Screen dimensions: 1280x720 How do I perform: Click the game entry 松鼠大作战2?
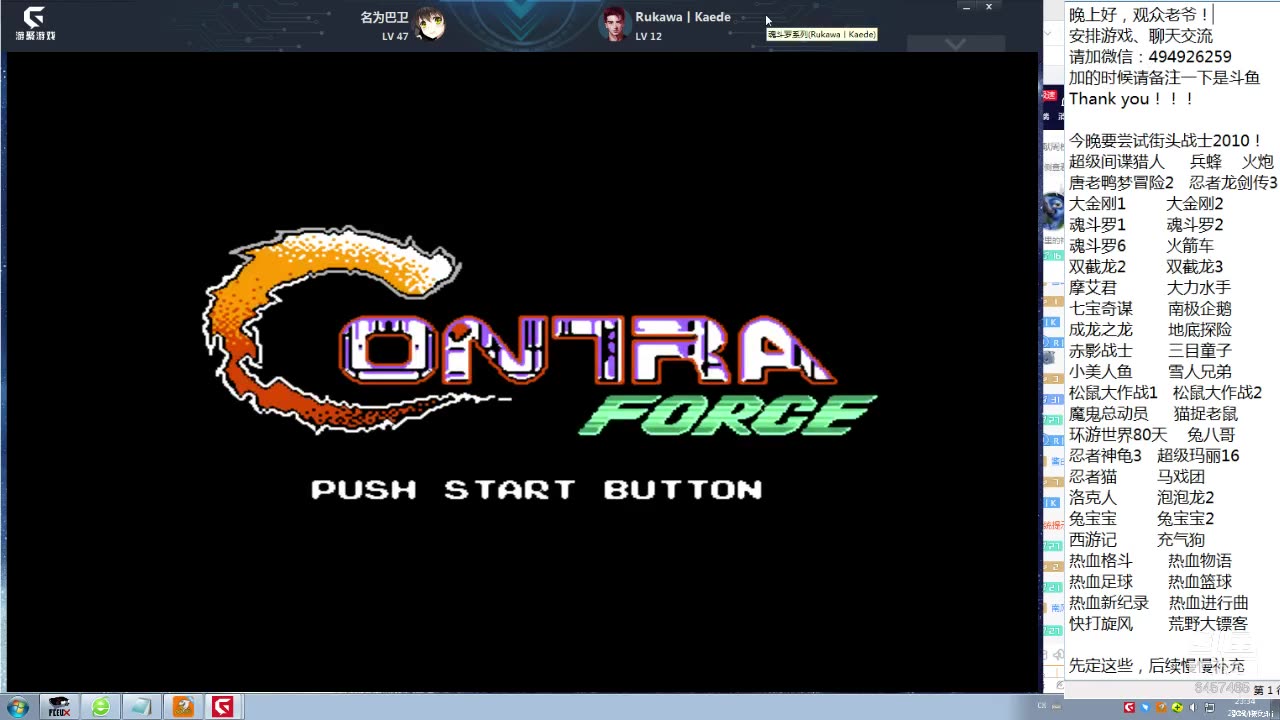tap(1217, 393)
